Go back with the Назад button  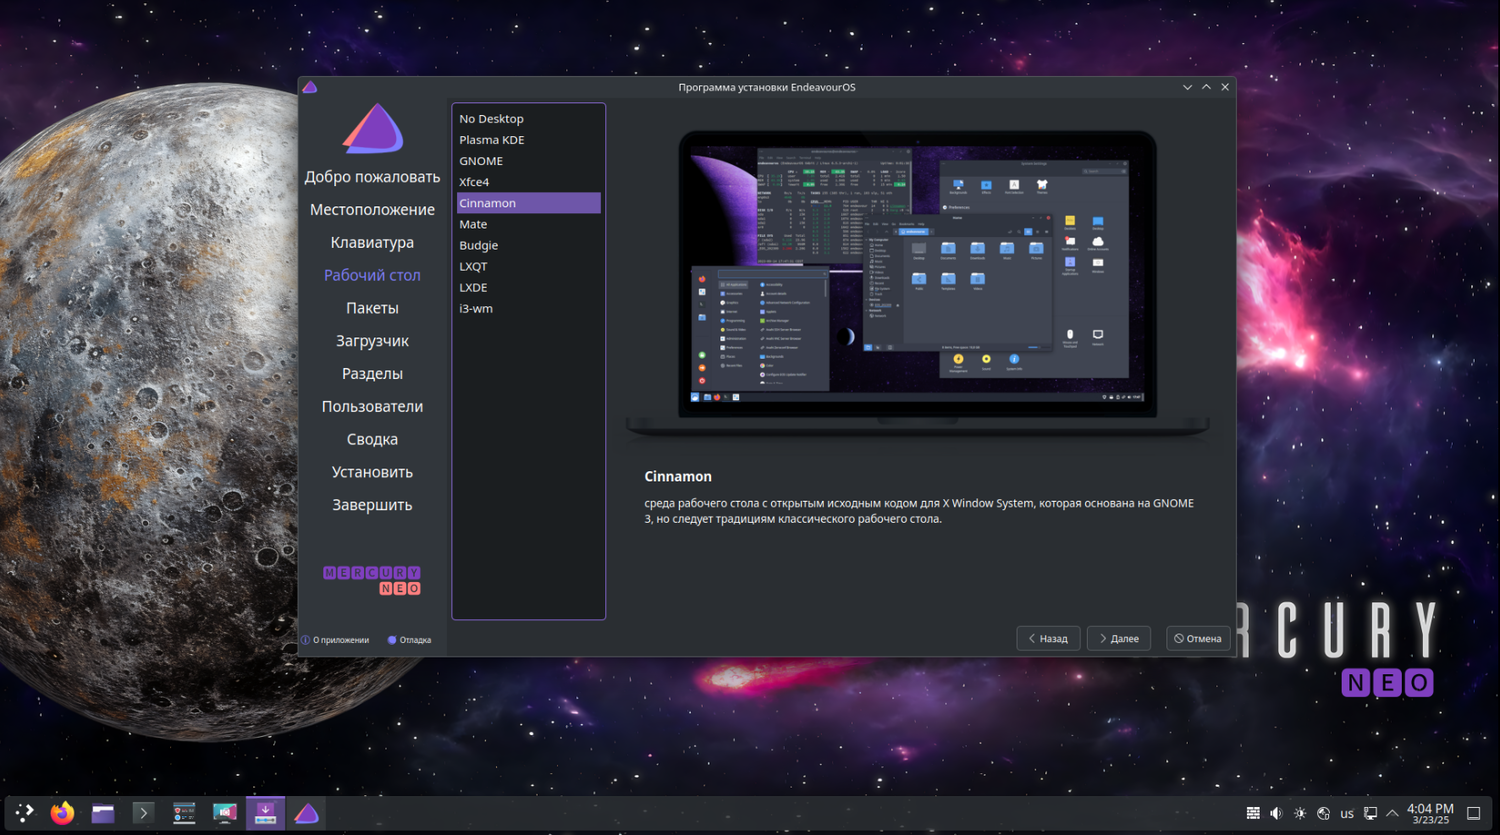1048,638
